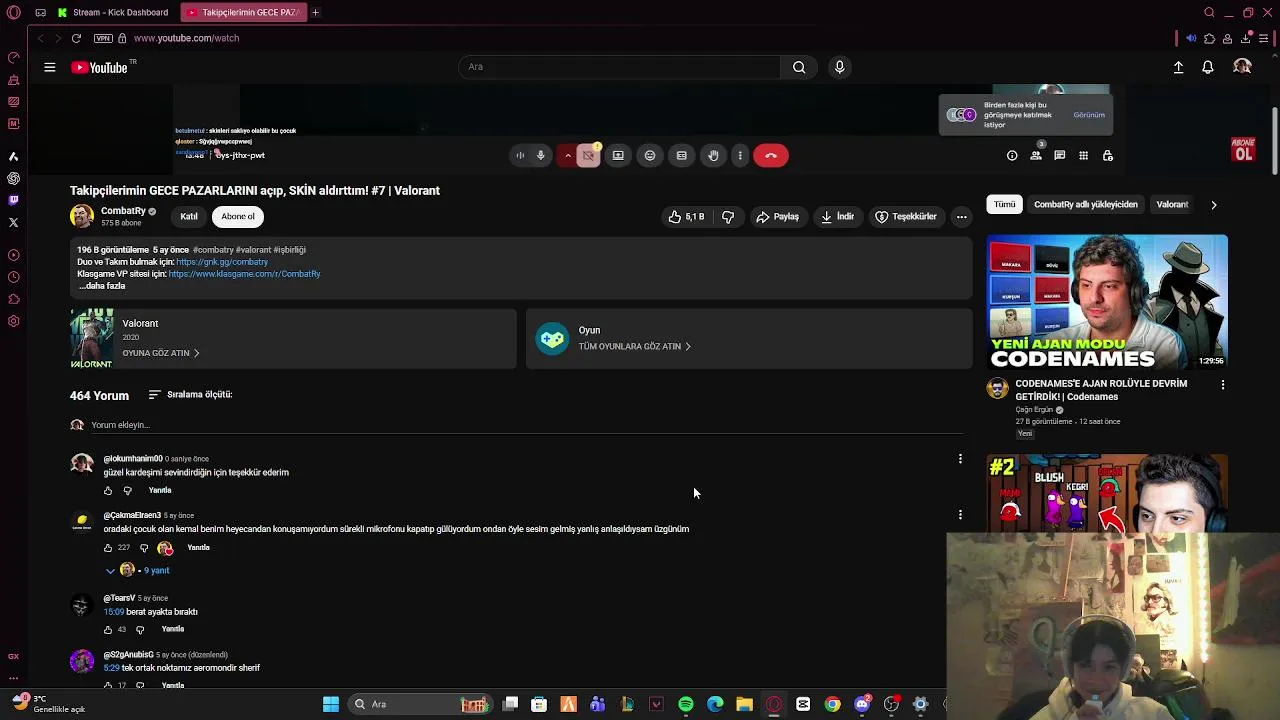
Task: Show call participants people icon
Action: (x=1036, y=155)
